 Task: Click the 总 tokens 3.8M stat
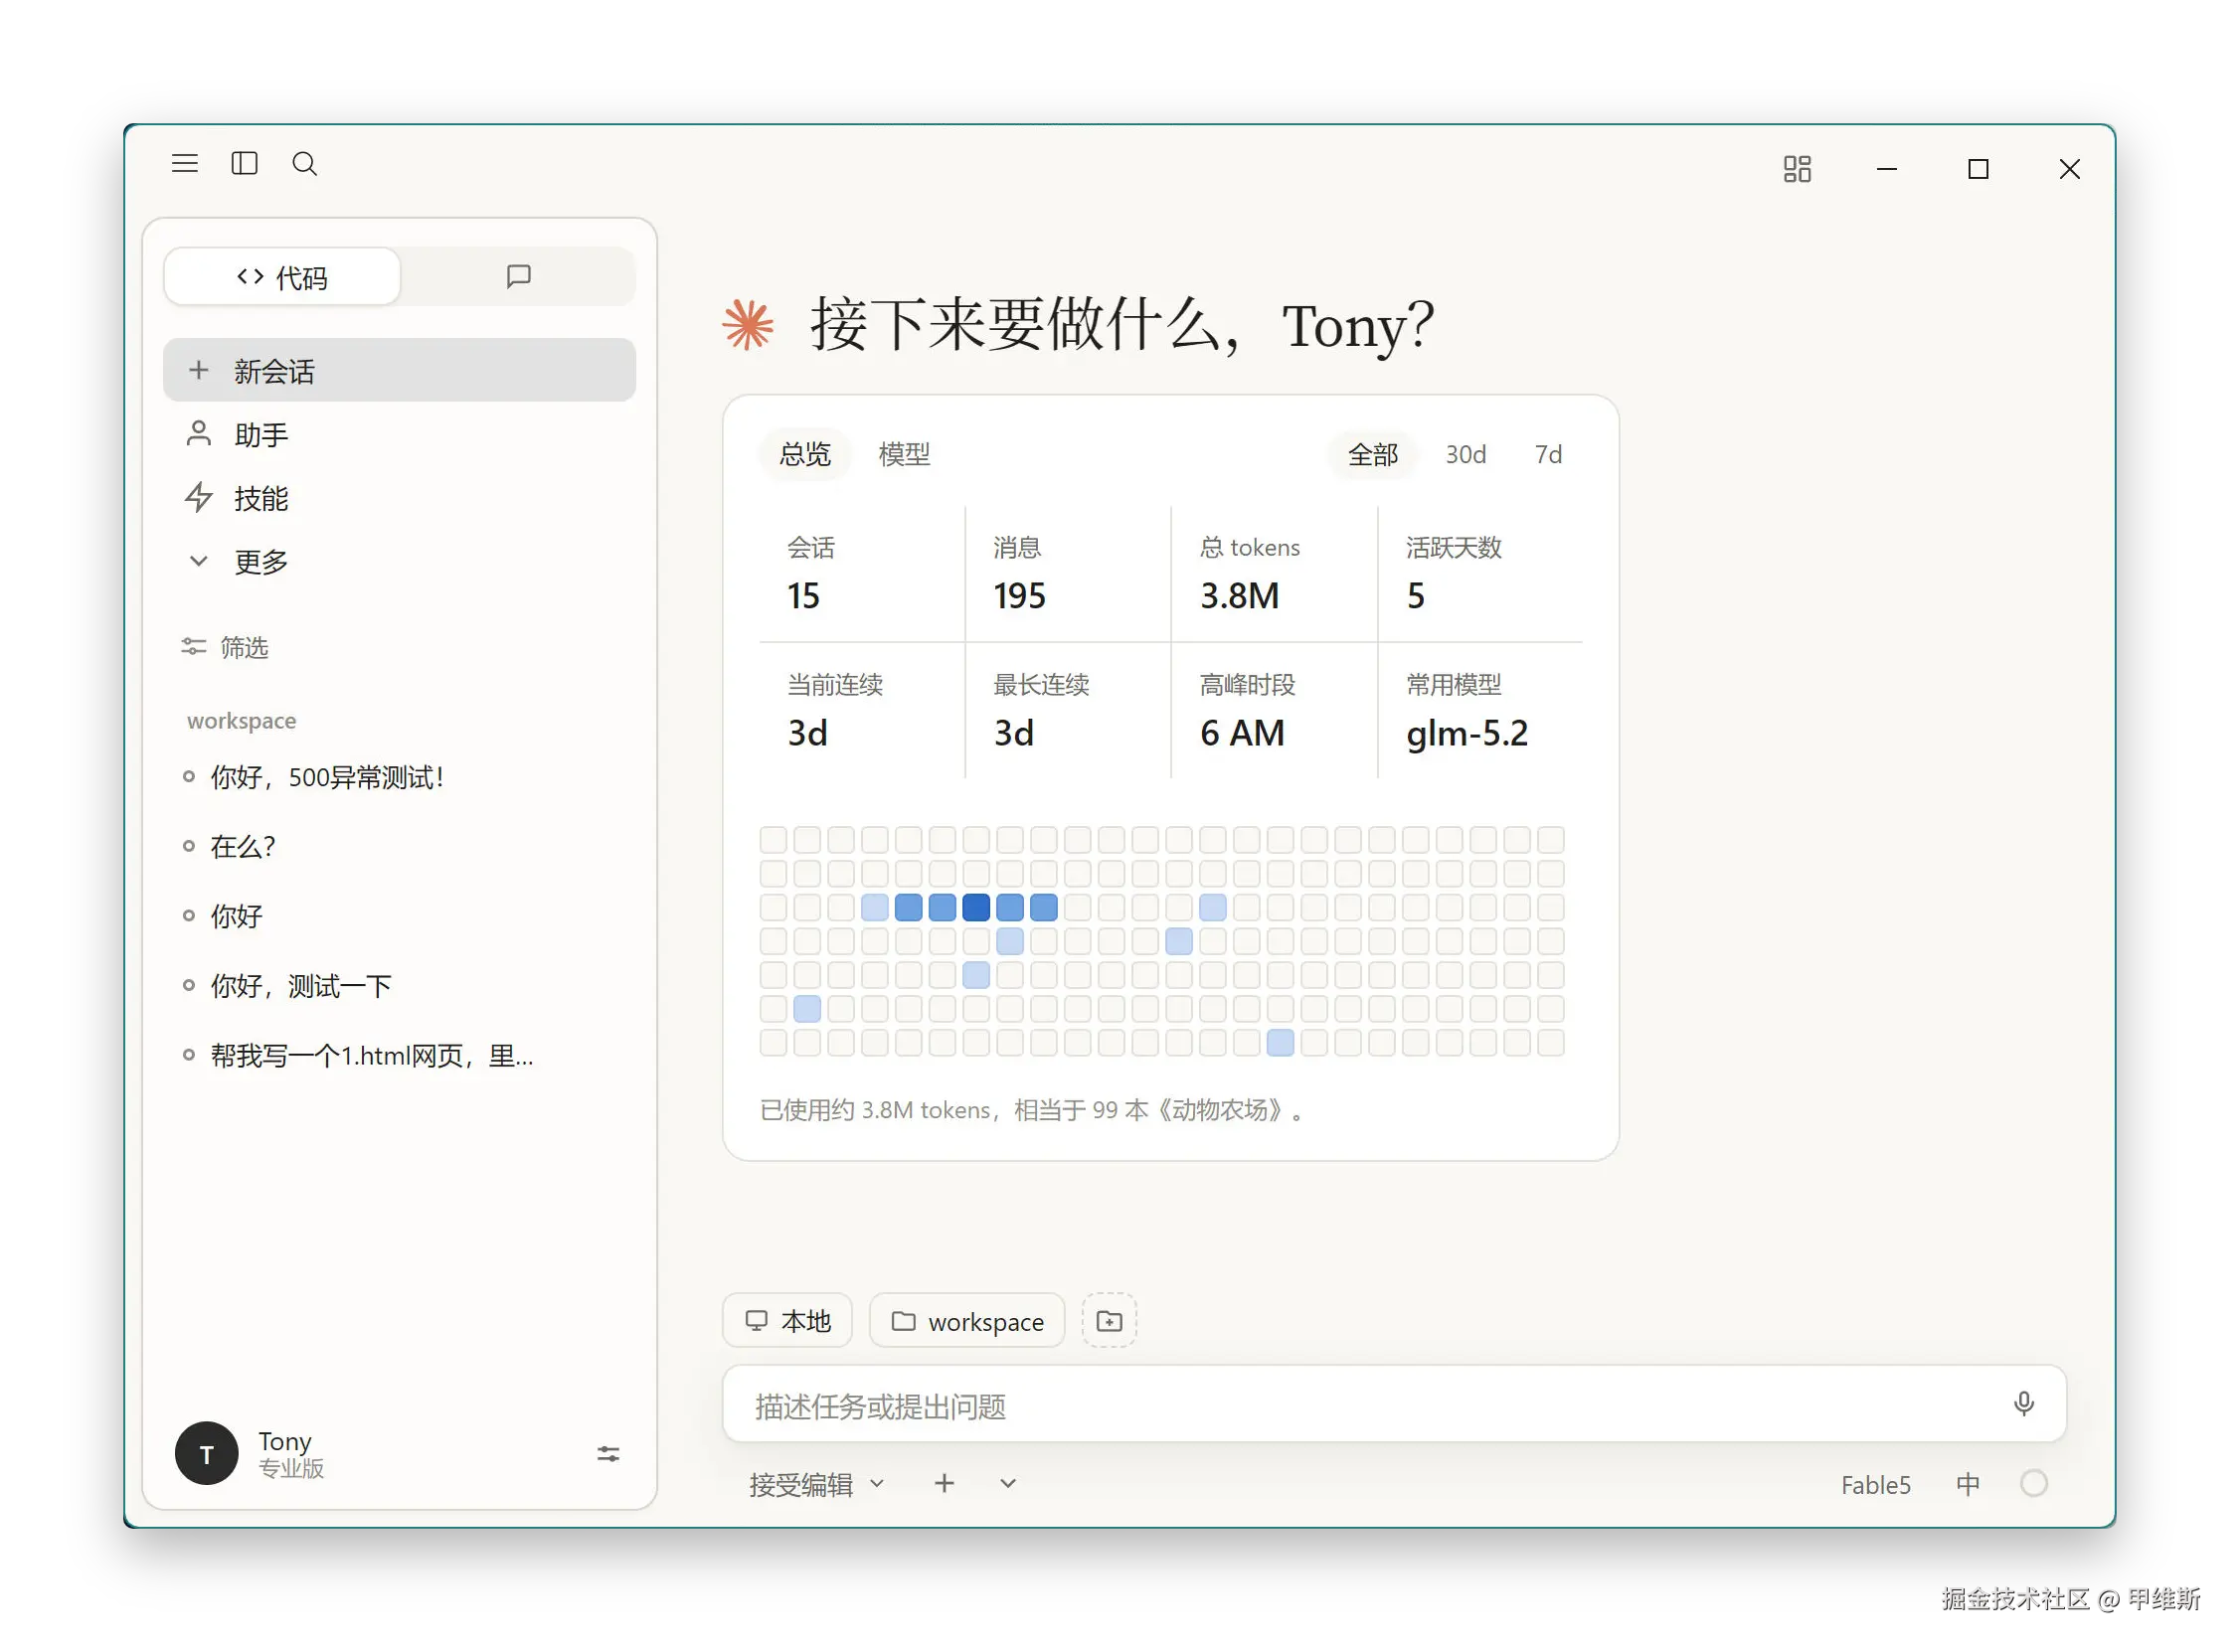point(1275,574)
